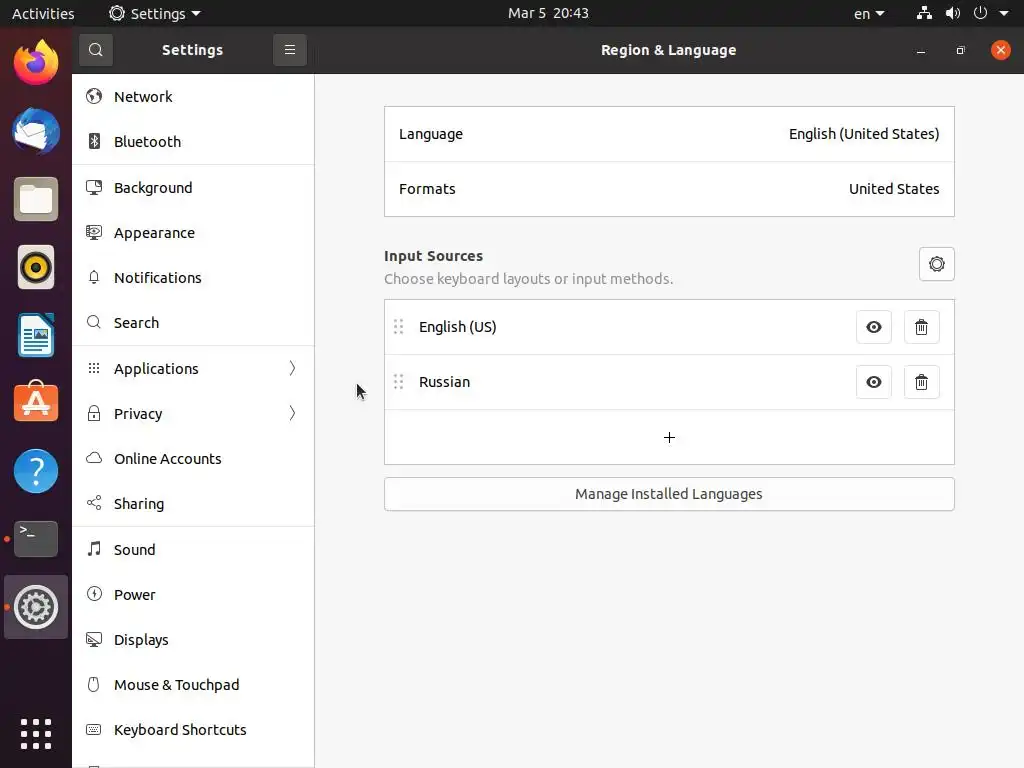Open the en keyboard layout dropdown

[x=868, y=14]
